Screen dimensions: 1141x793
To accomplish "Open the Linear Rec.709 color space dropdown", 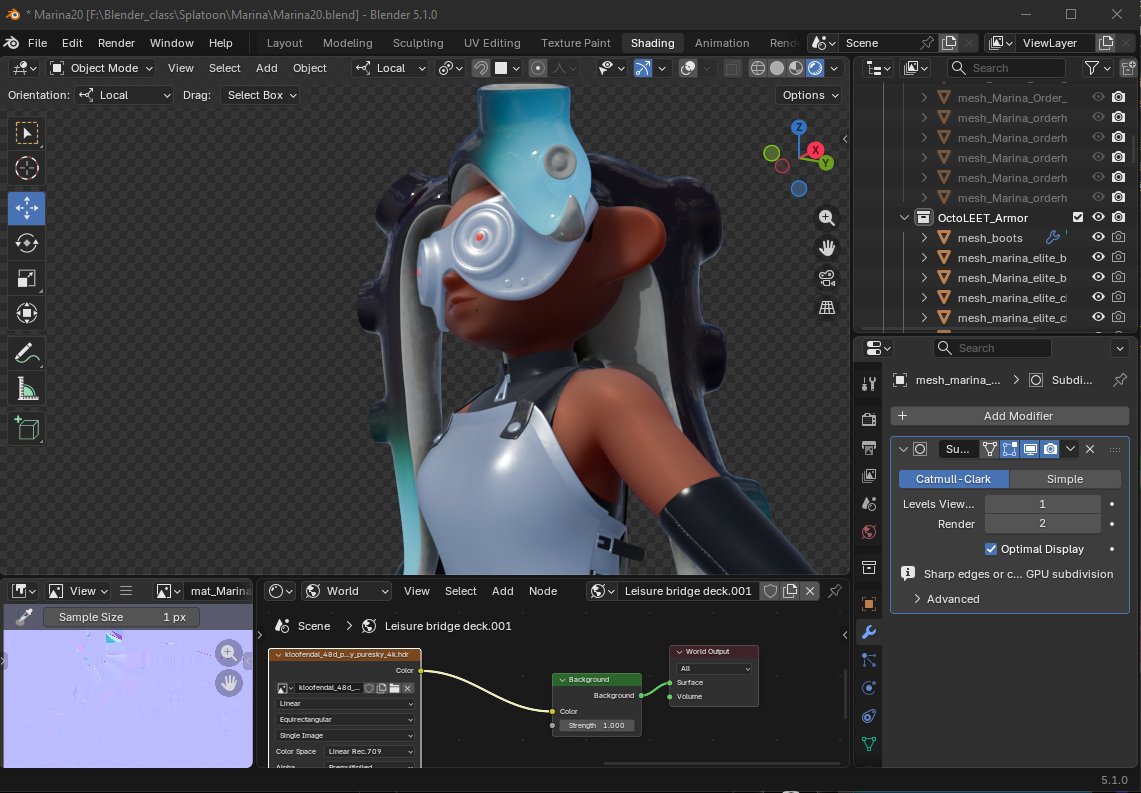I will tap(369, 752).
